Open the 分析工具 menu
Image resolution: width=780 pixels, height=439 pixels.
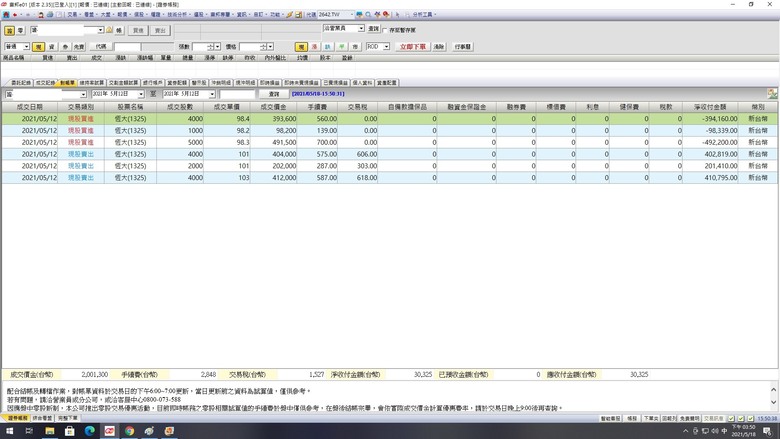(x=422, y=15)
